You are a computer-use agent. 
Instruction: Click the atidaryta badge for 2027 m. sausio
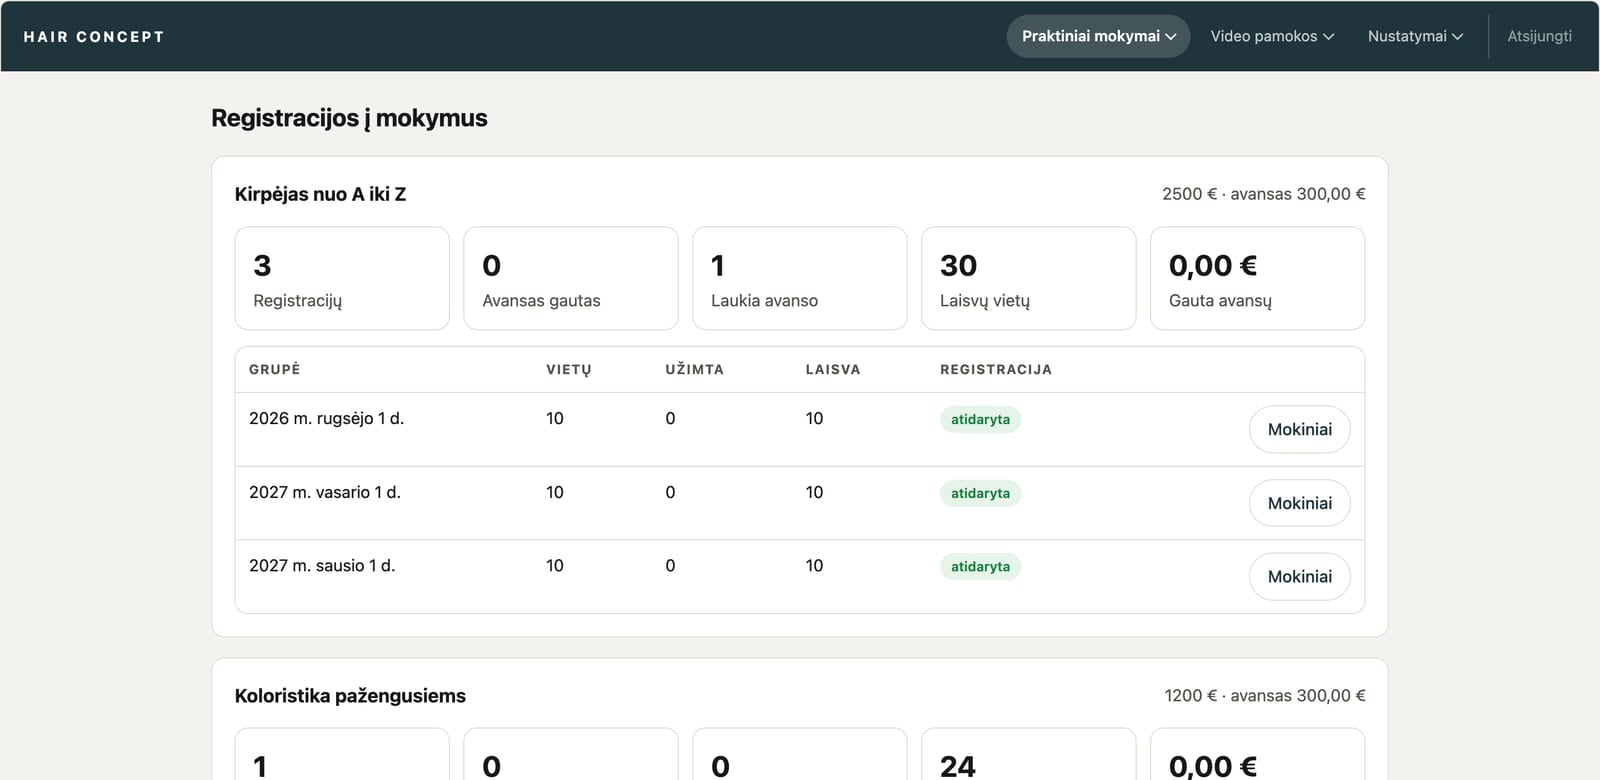click(980, 566)
